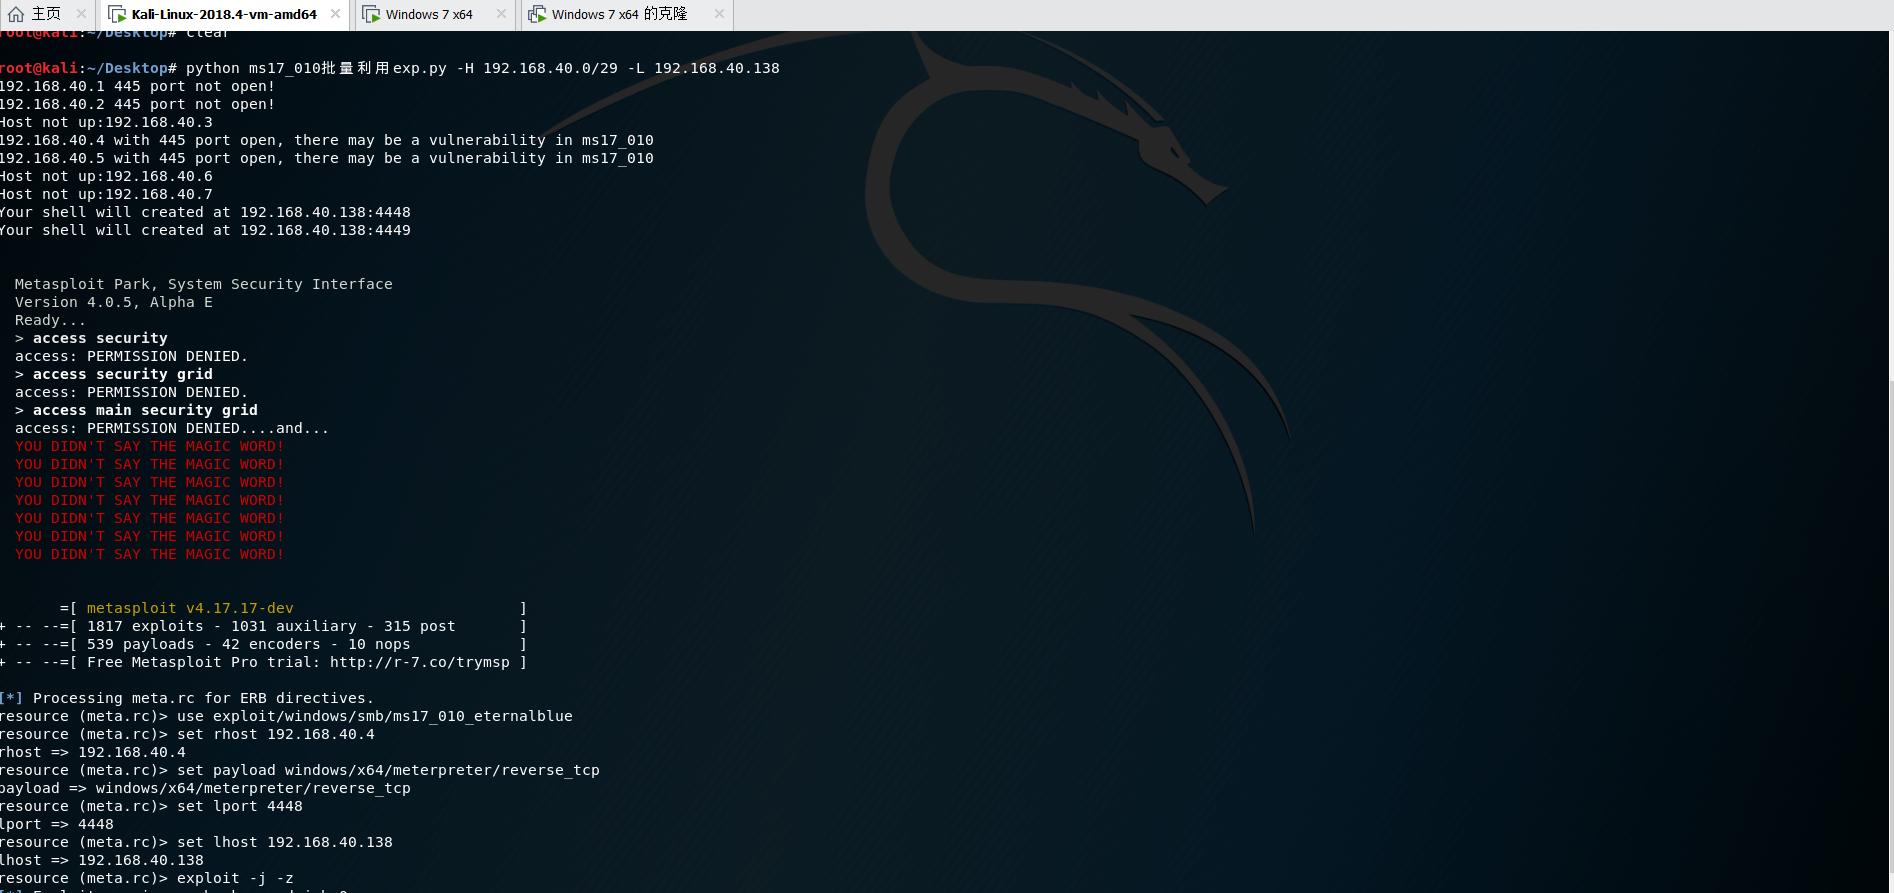
Task: Select the Kali-Linux-2018.4-vm-amd64 tab
Action: pyautogui.click(x=224, y=14)
